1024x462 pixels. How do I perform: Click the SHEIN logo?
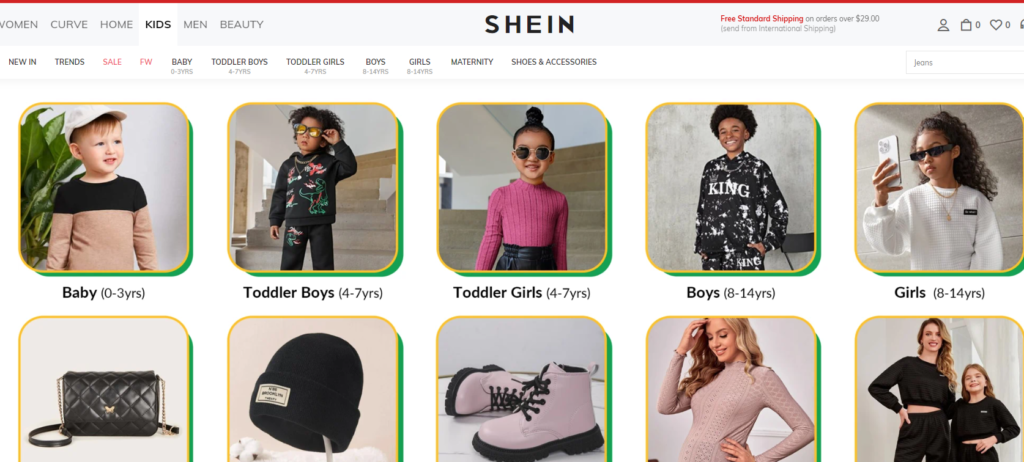pos(529,25)
